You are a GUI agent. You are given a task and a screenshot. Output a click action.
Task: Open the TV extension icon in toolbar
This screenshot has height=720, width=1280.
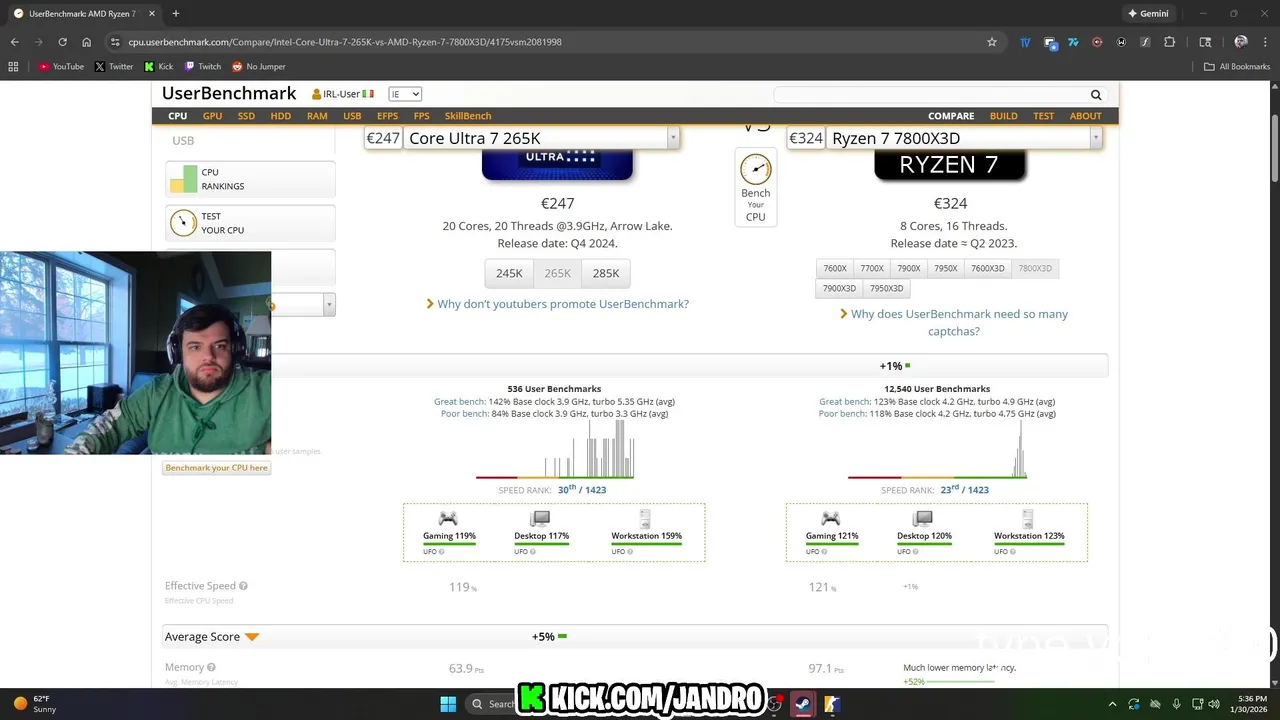(x=1025, y=42)
